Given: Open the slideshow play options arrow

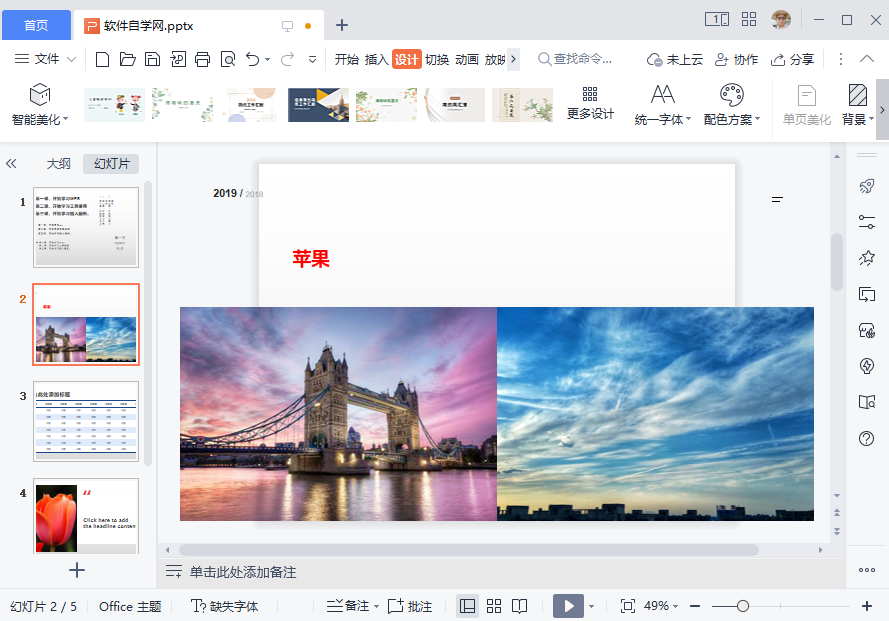Looking at the screenshot, I should point(591,606).
